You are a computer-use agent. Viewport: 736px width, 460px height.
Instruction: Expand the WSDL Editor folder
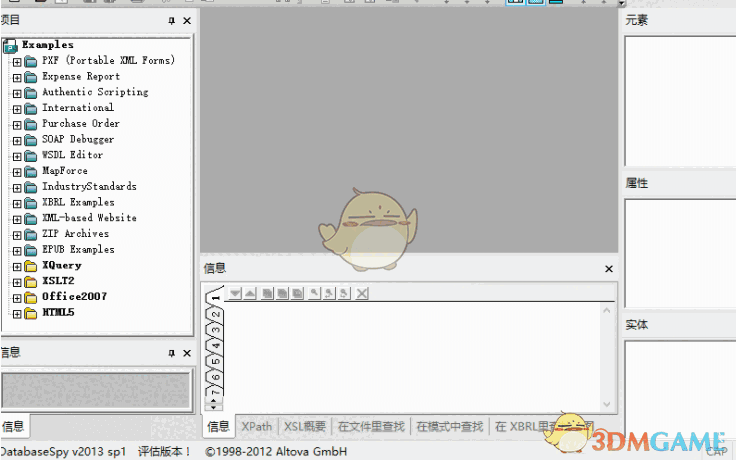tap(17, 156)
